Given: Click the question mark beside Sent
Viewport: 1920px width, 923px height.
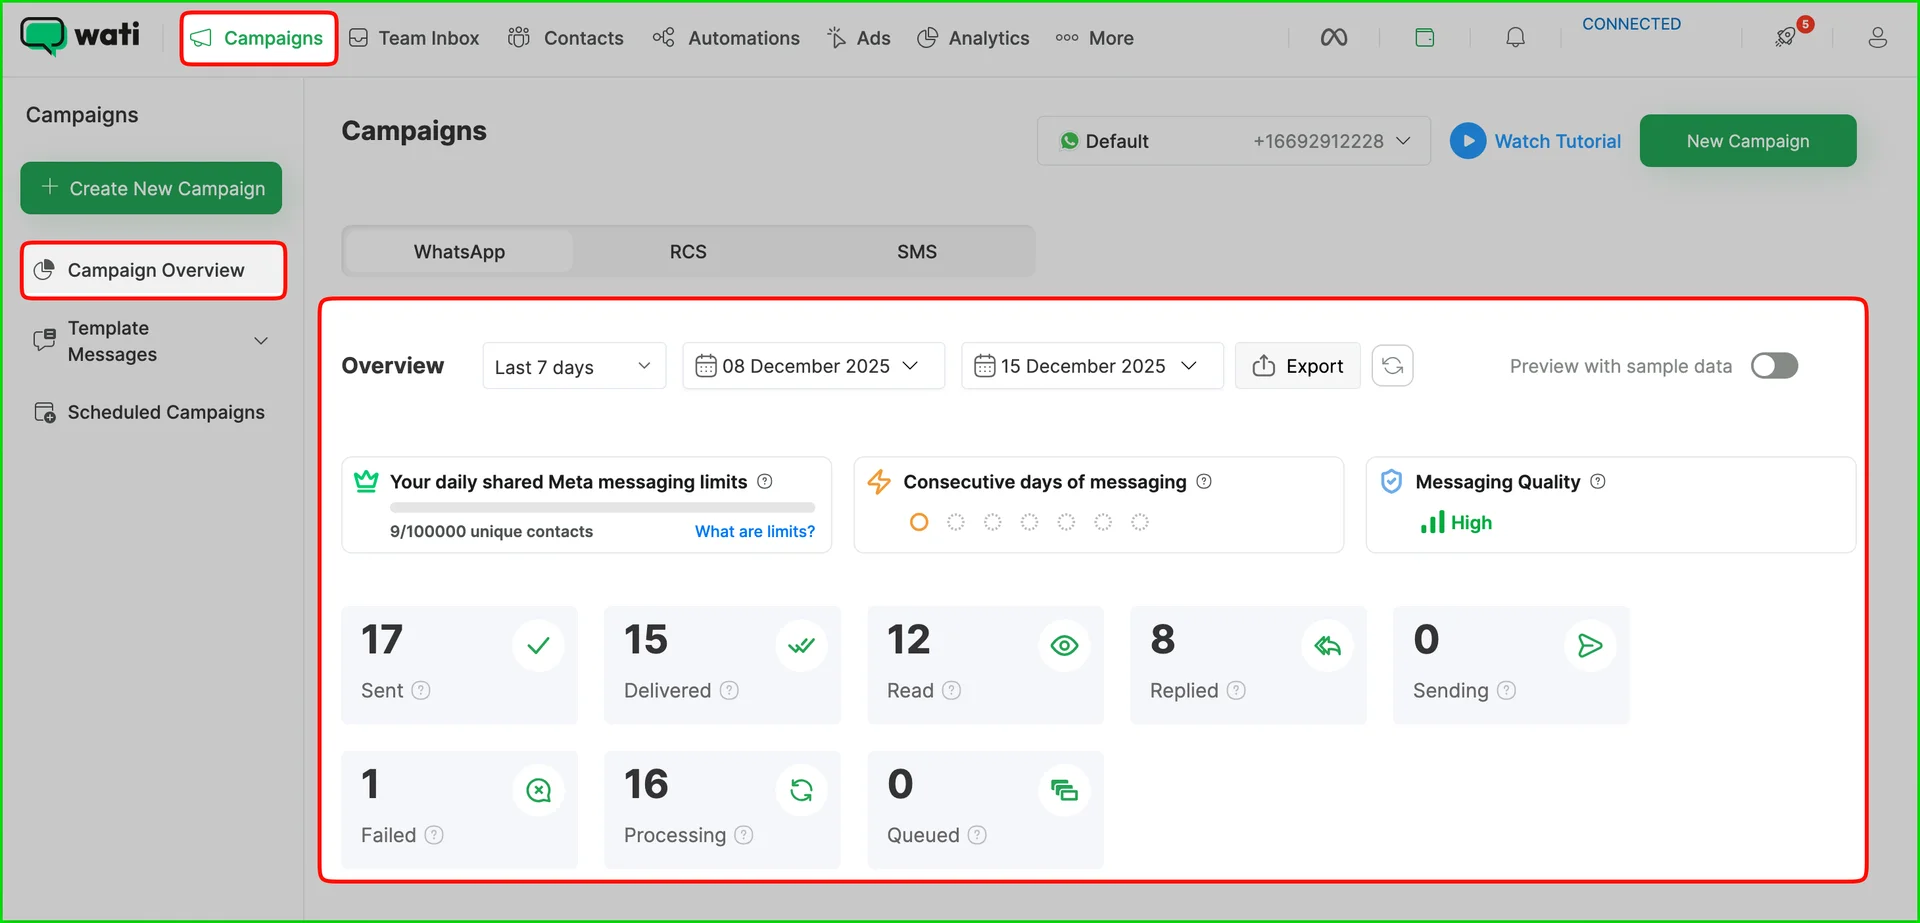Looking at the screenshot, I should pos(421,690).
